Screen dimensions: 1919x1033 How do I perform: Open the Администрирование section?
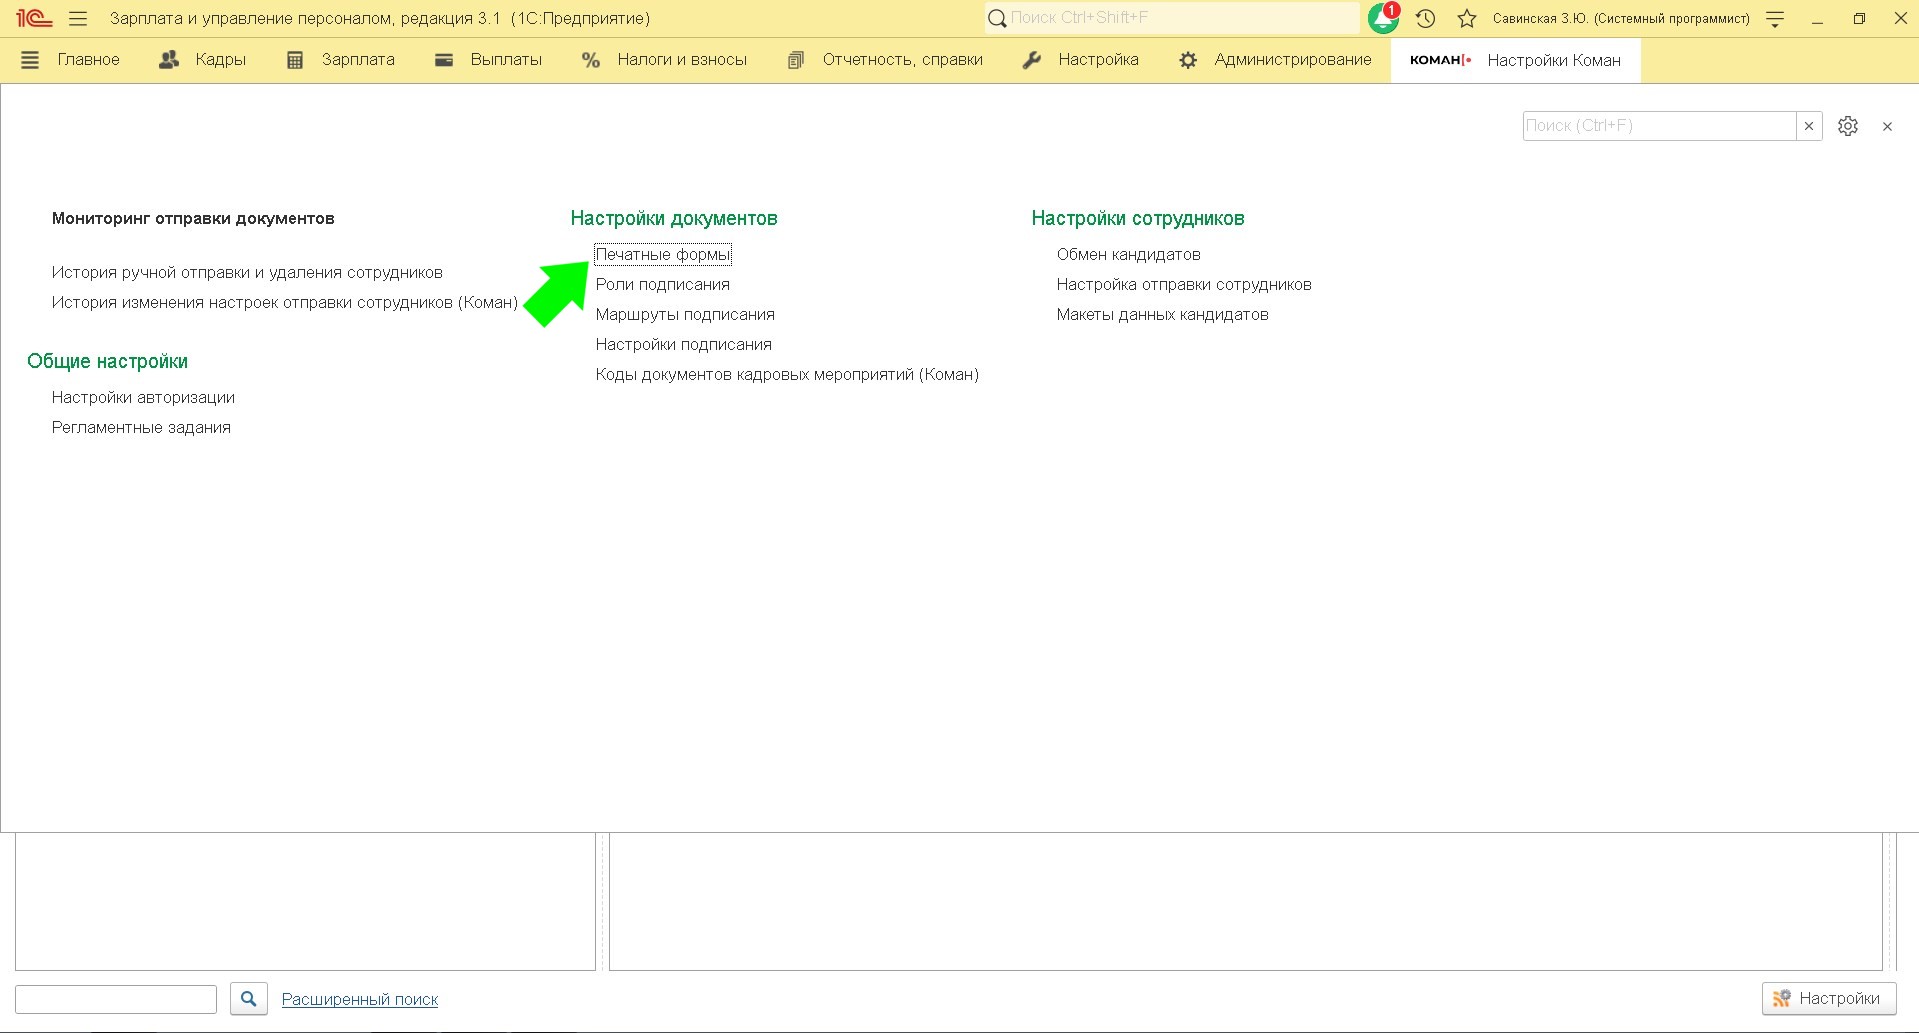point(1275,60)
